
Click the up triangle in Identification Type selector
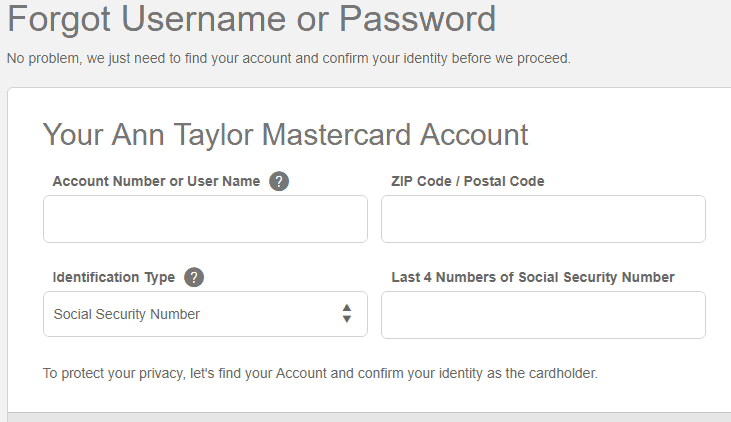(346, 308)
